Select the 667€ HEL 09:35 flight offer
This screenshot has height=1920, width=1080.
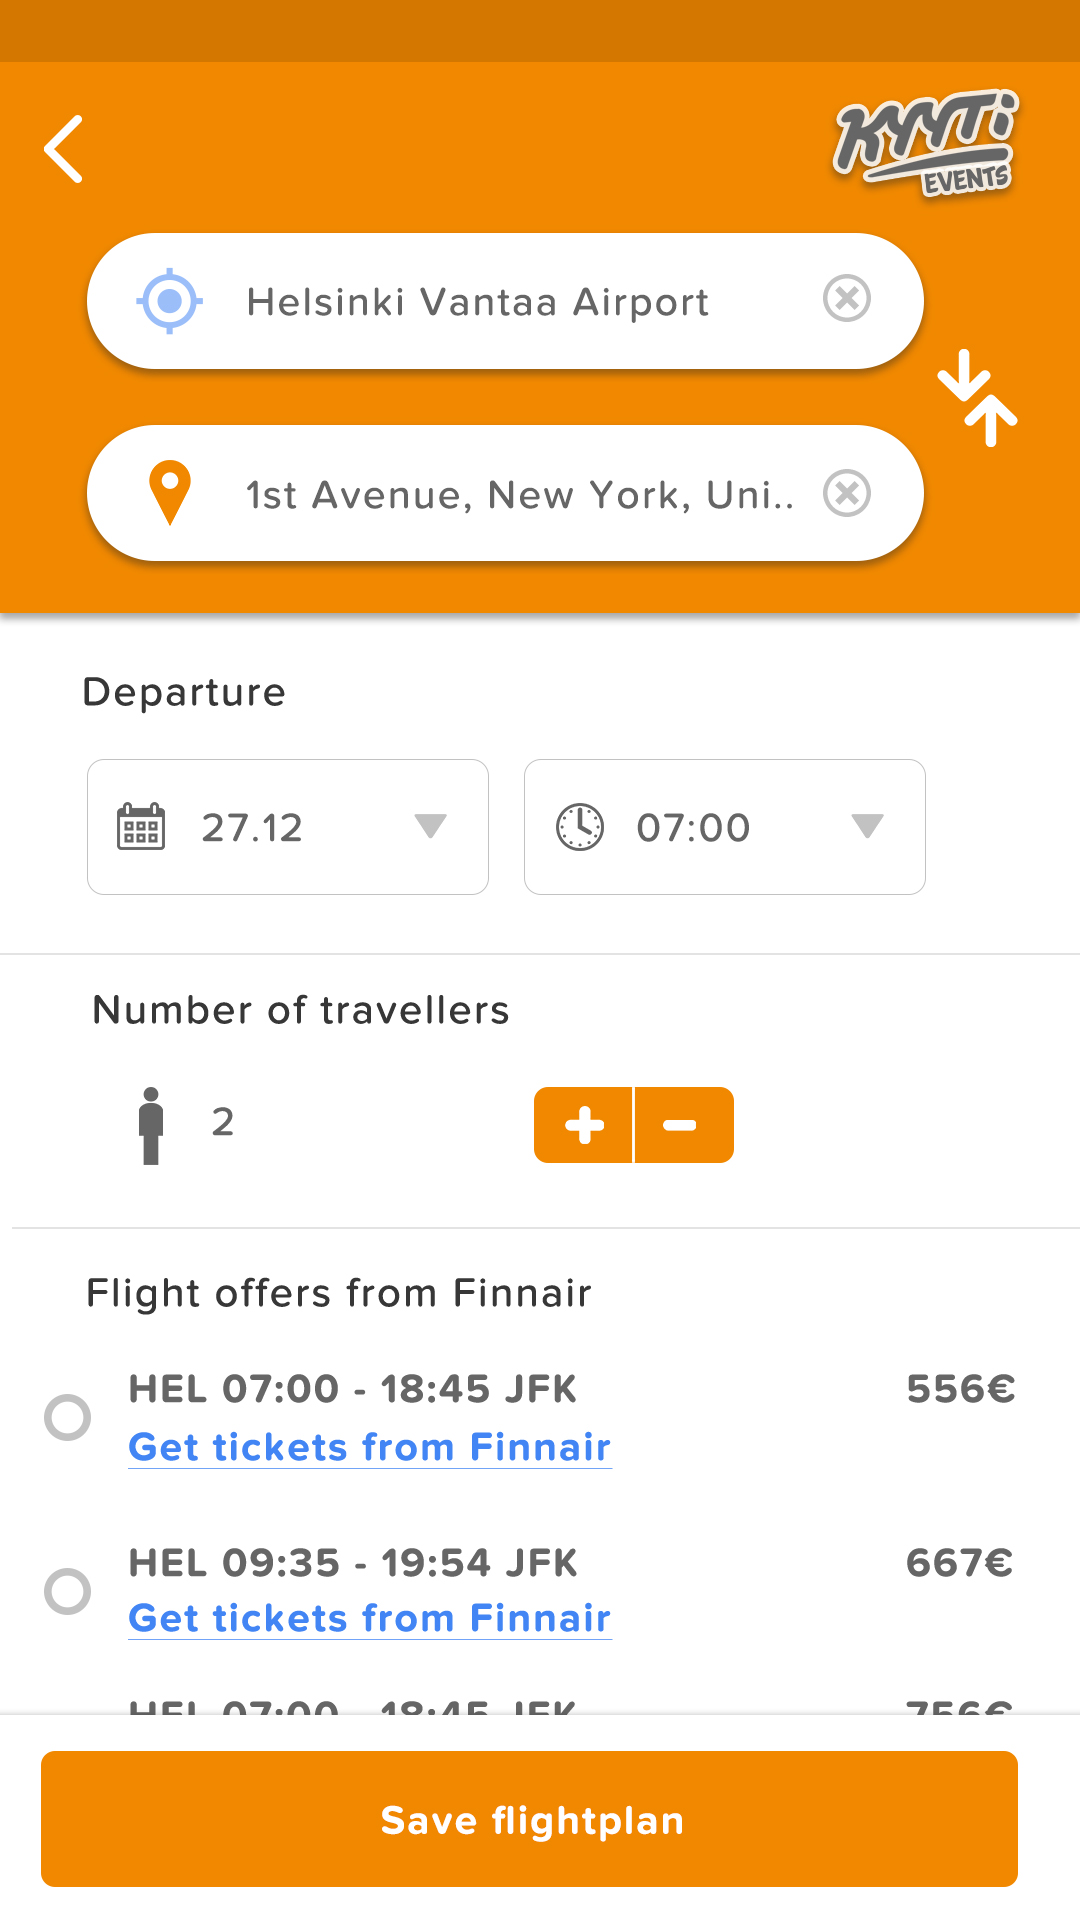coord(68,1591)
